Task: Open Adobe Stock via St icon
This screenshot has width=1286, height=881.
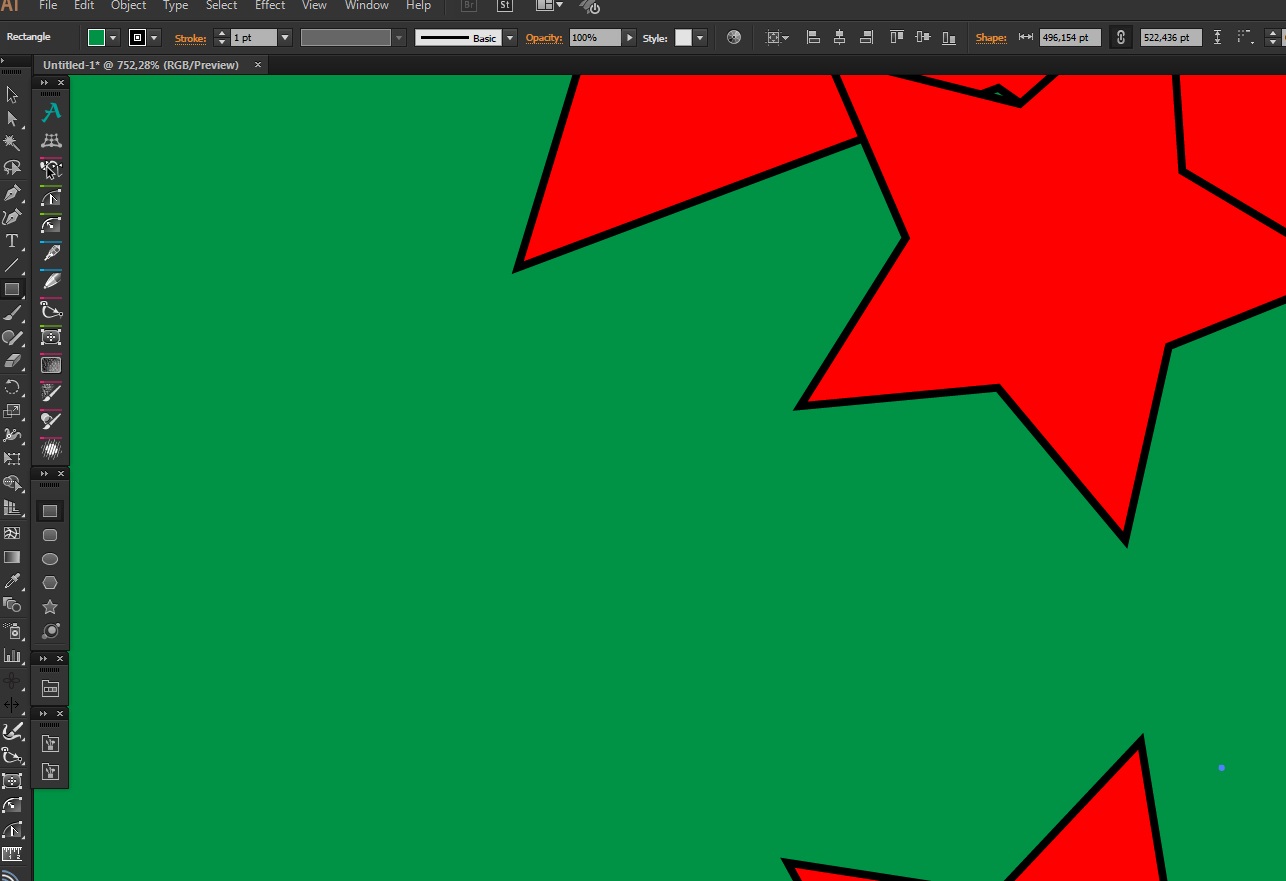Action: click(x=505, y=6)
